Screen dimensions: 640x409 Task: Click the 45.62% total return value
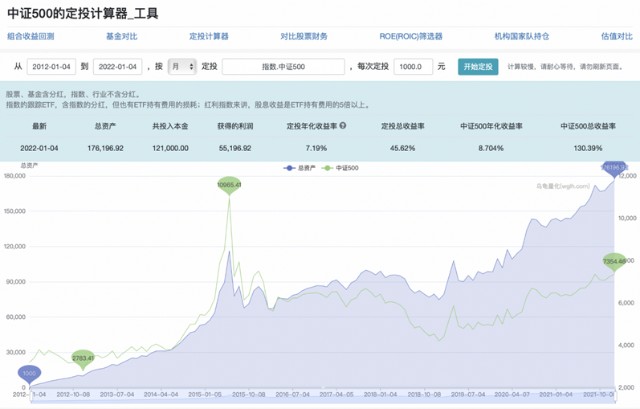tap(402, 148)
